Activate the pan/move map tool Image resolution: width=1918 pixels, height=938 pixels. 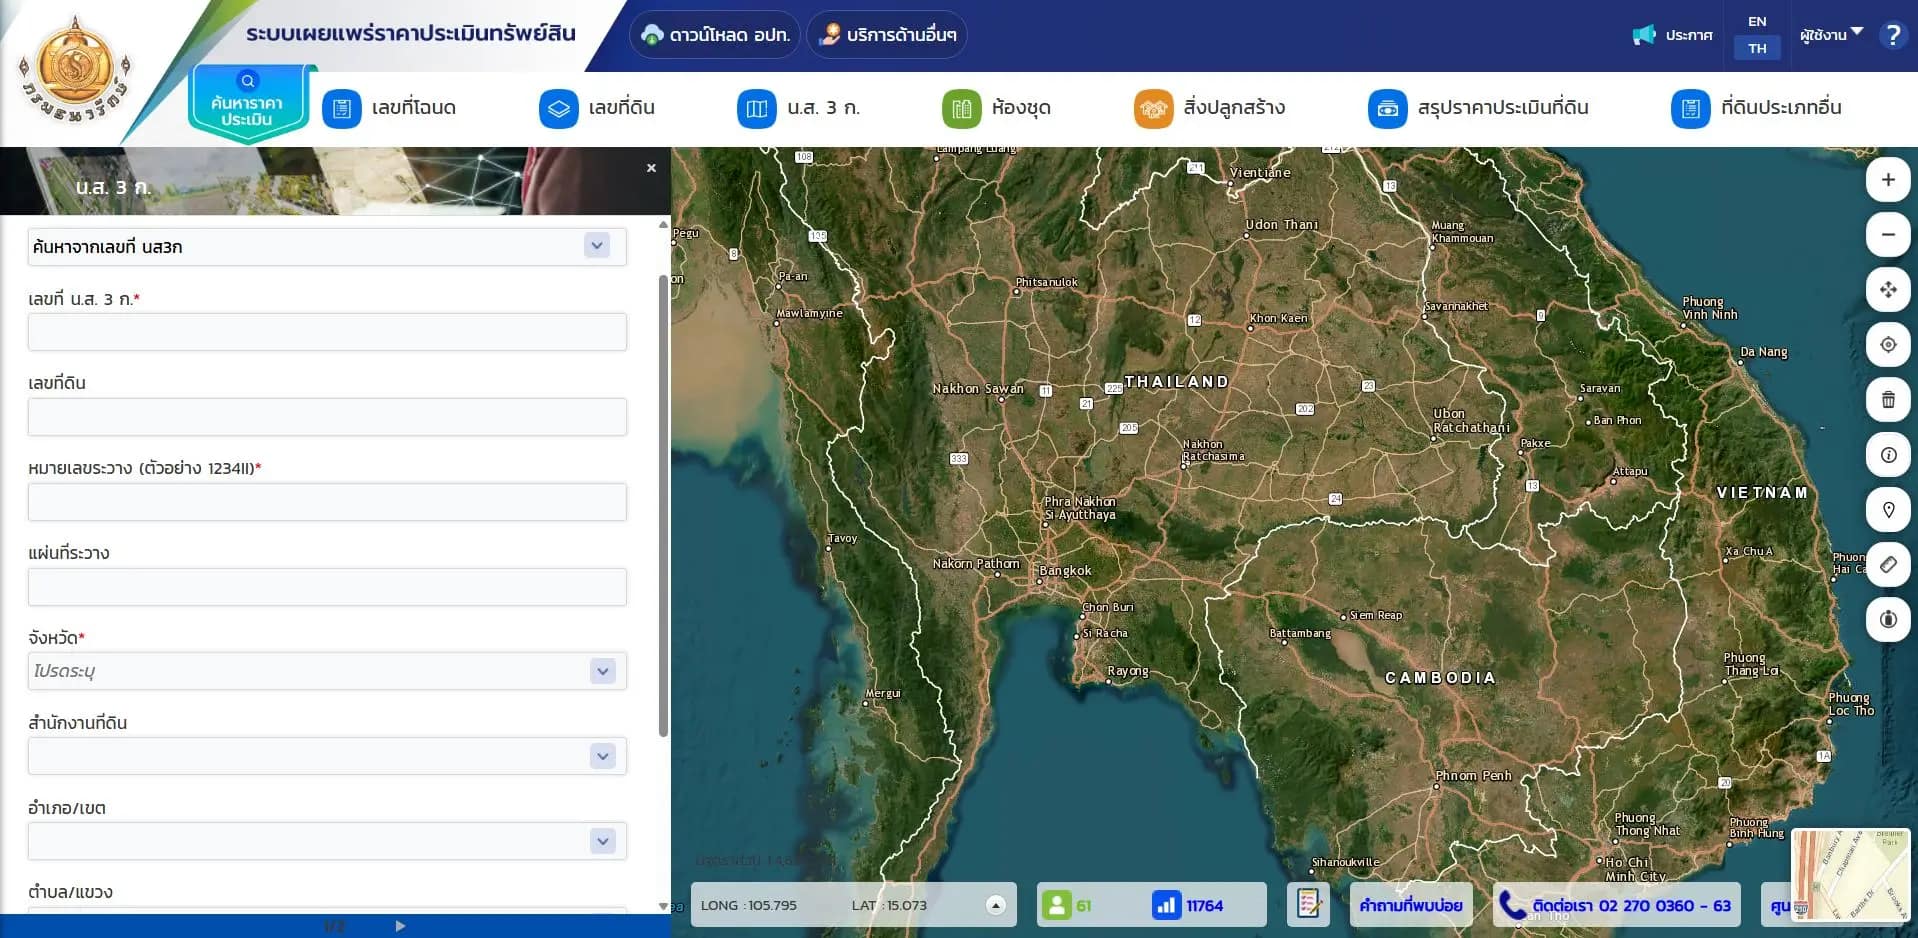1887,290
